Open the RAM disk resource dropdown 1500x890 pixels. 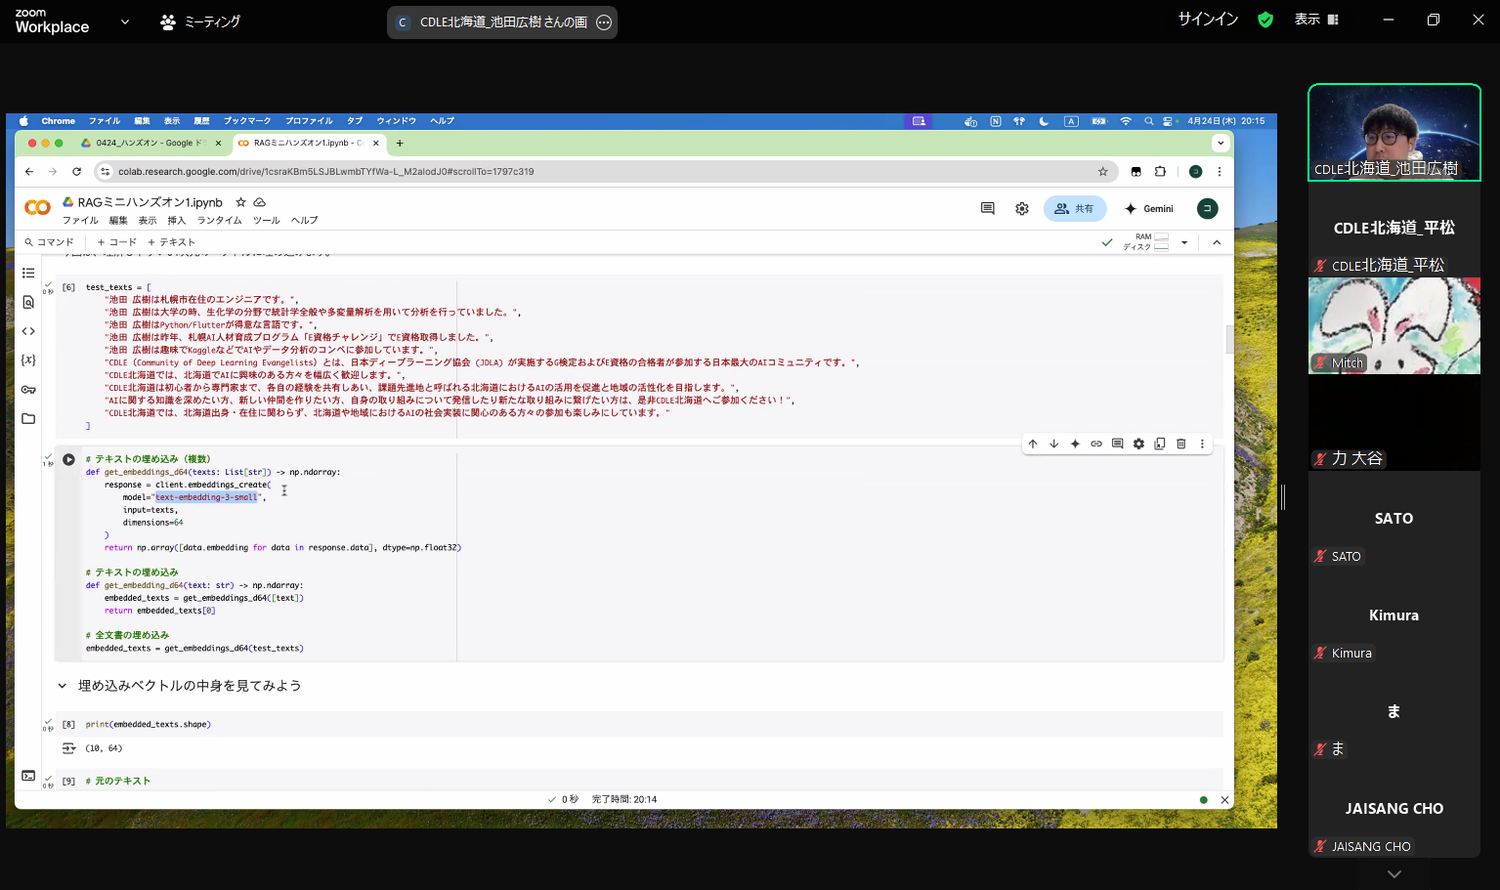click(x=1184, y=242)
